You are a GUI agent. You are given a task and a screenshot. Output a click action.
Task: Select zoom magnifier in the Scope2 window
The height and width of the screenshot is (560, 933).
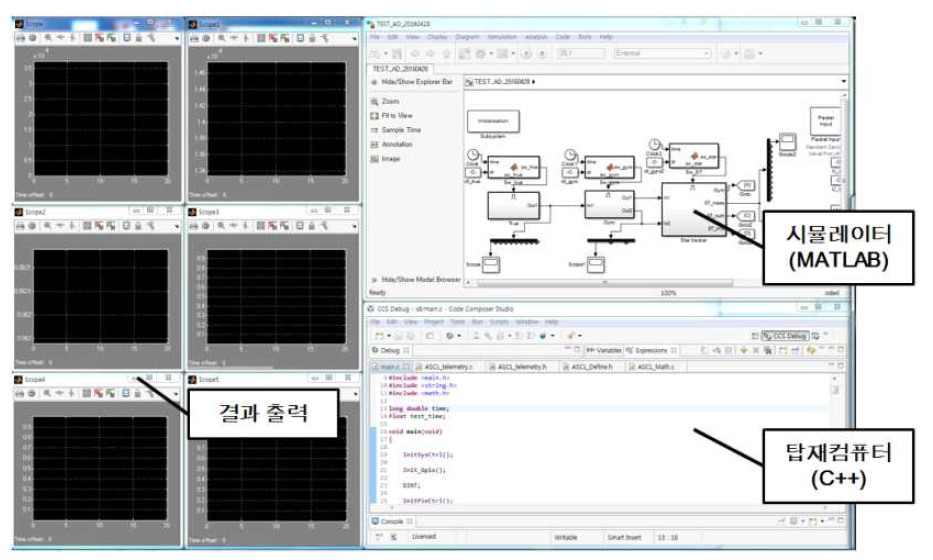coord(48,226)
